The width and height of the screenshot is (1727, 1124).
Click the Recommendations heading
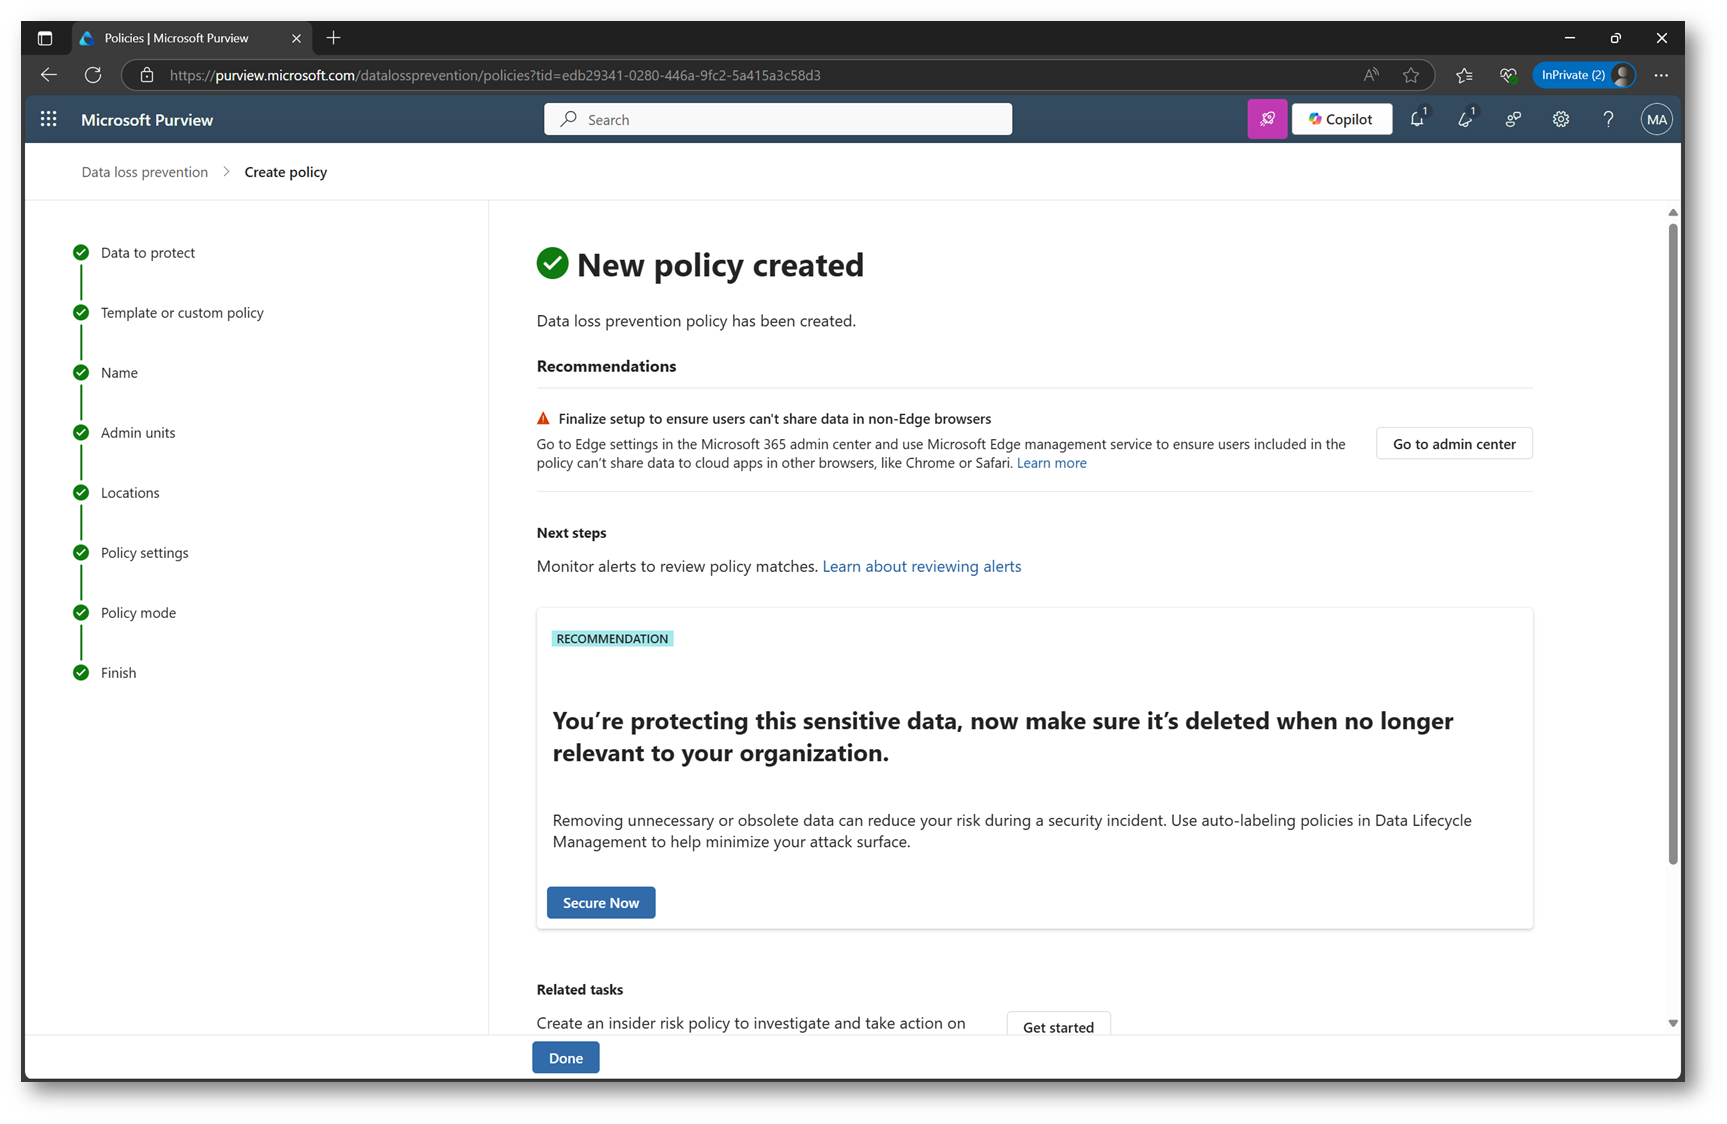(x=606, y=366)
